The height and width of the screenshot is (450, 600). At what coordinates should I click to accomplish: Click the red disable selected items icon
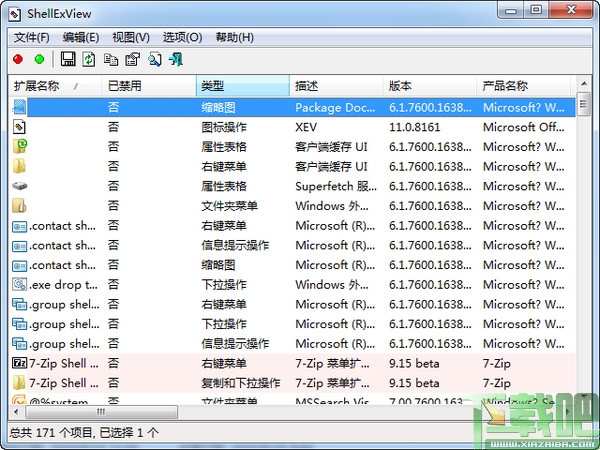click(x=18, y=59)
